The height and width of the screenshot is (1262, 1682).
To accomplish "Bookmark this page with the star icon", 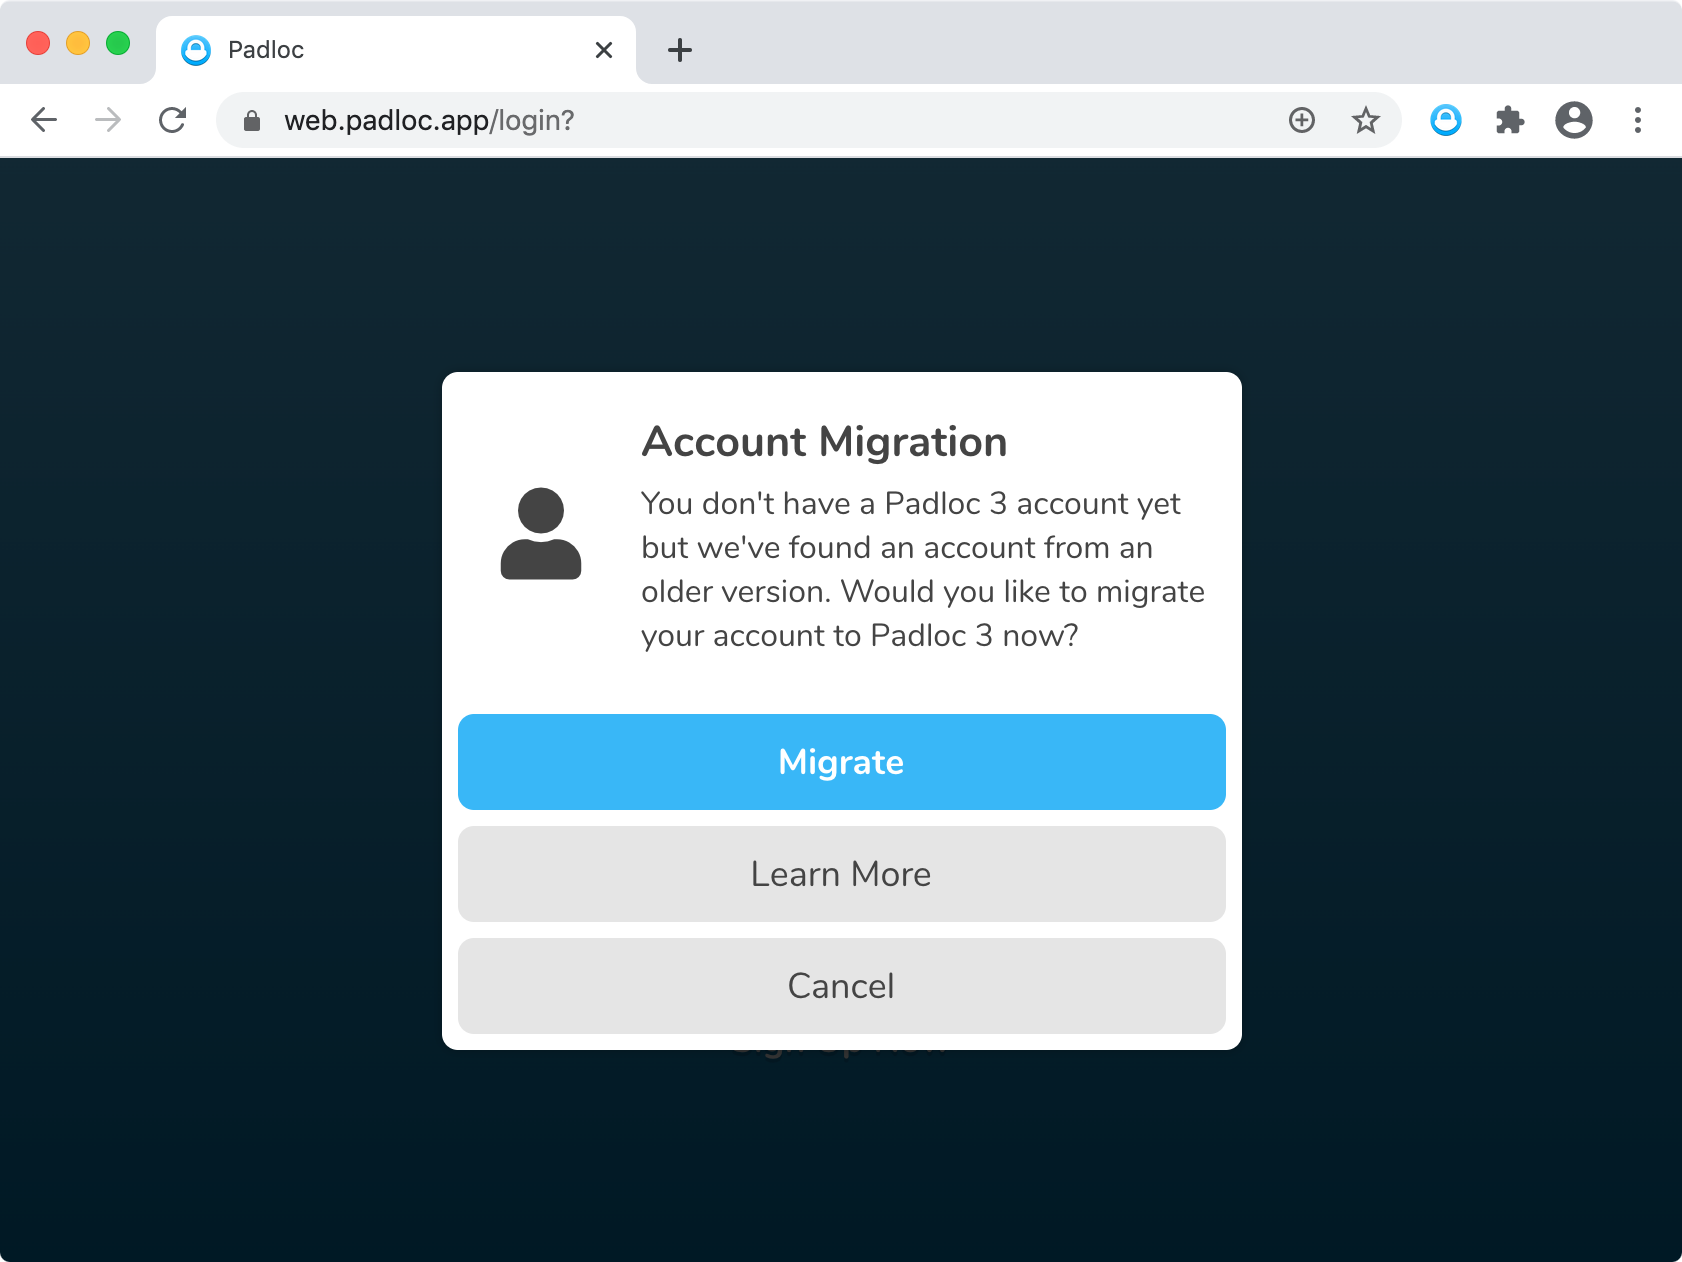I will 1365,120.
